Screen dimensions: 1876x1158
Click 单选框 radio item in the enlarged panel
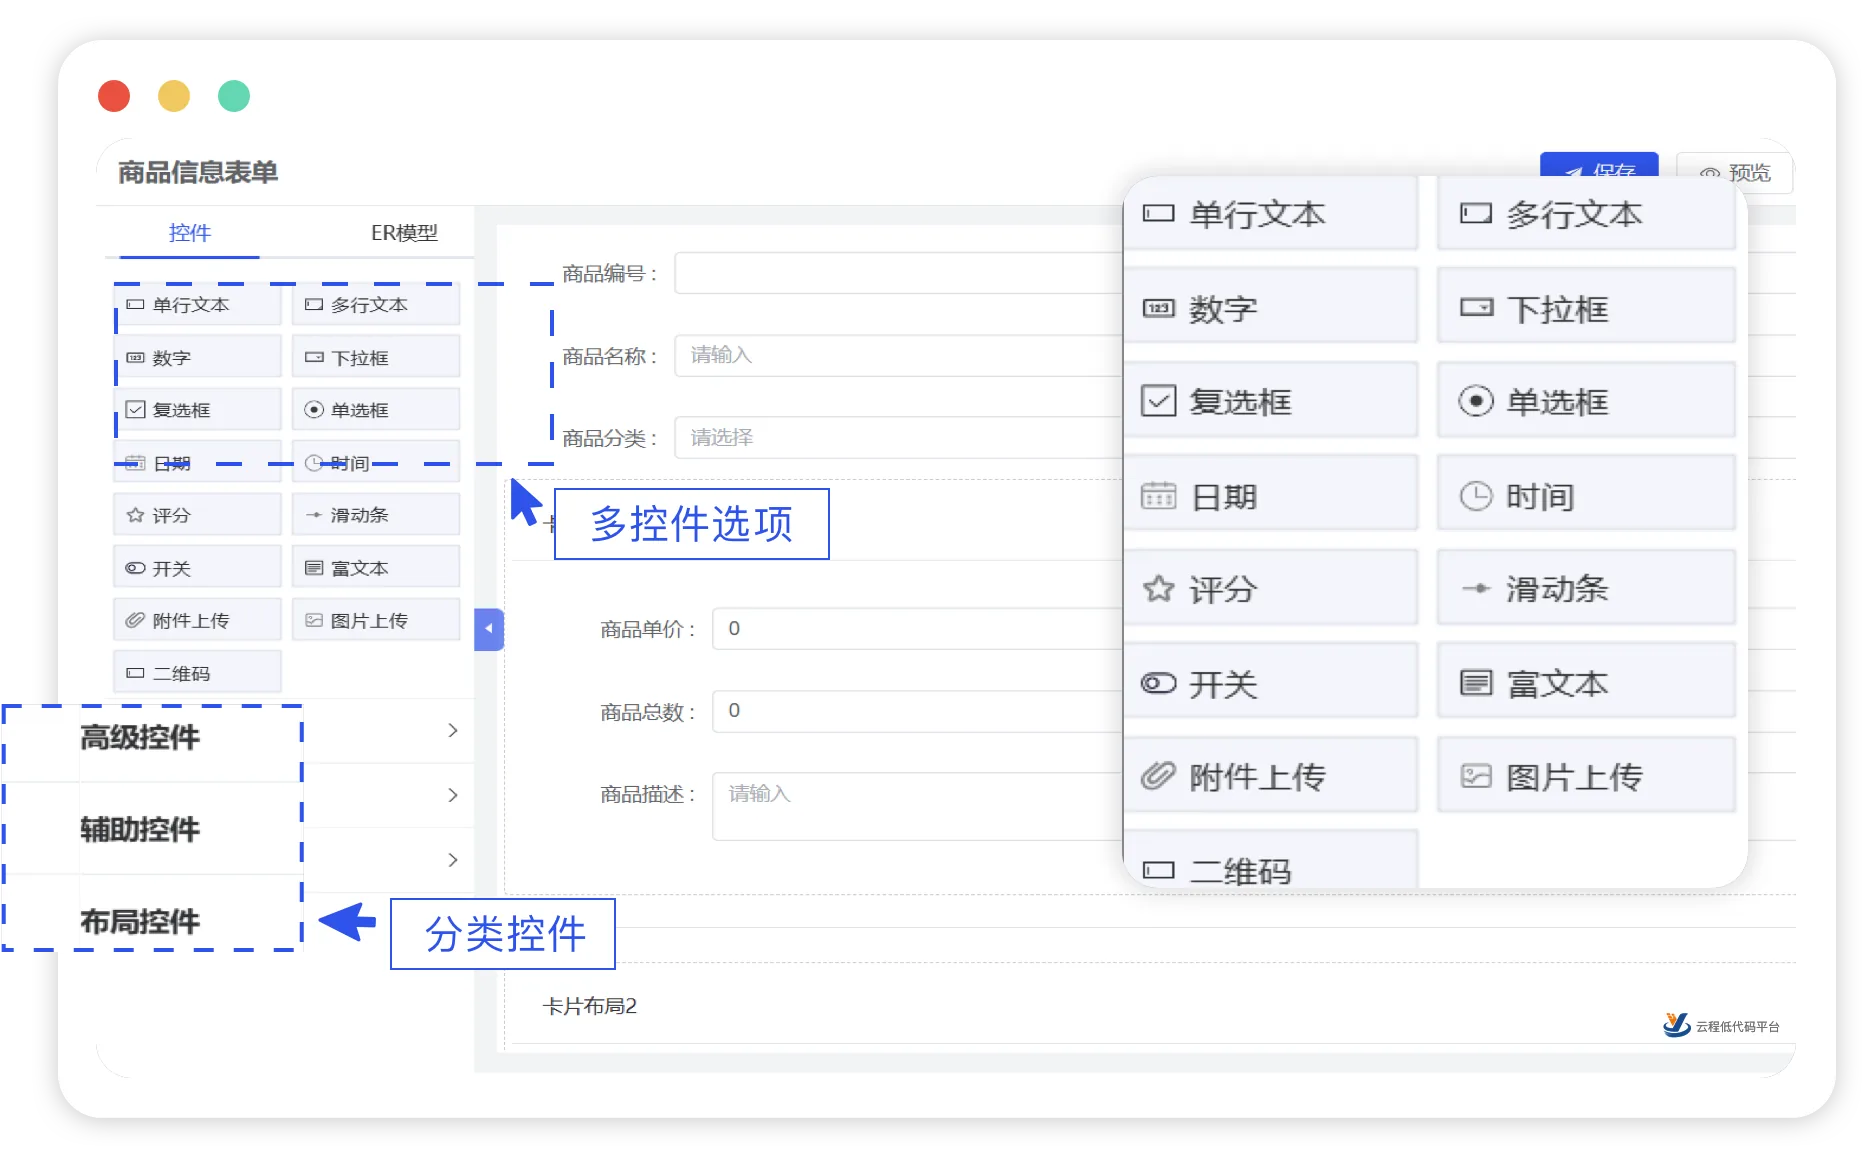[x=1586, y=401]
